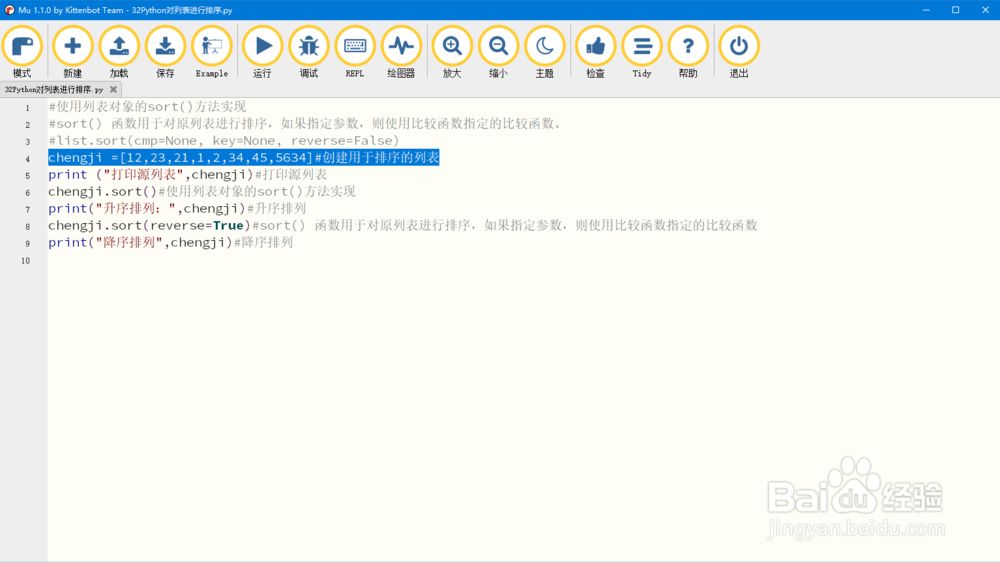This screenshot has height=563, width=1000.
Task: Minimize the Mu window
Action: click(926, 10)
